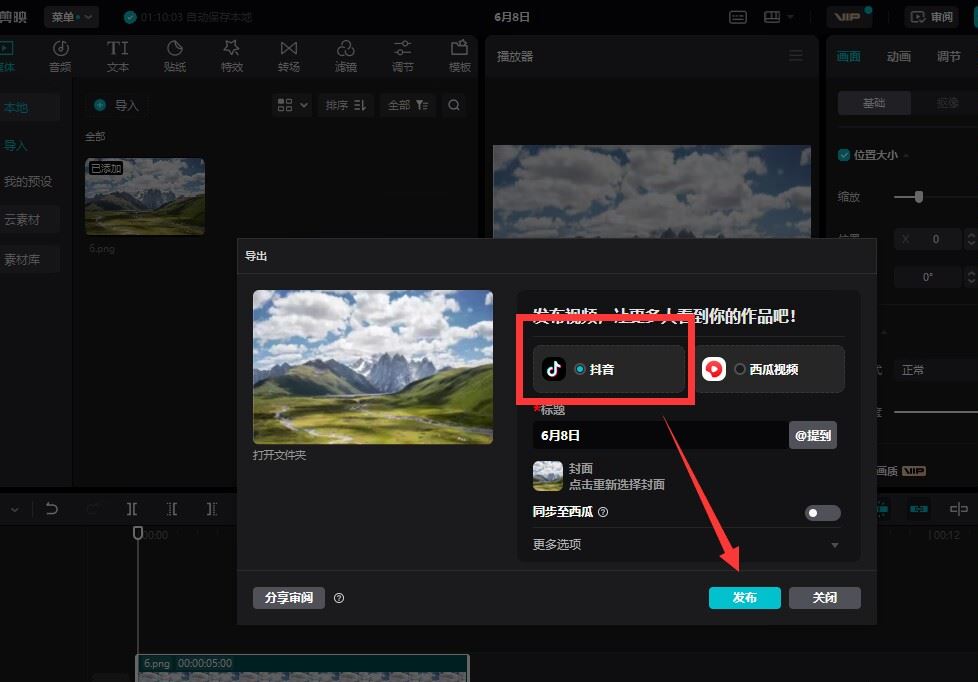
Task: Click the position X value field showing 0
Action: click(x=929, y=239)
